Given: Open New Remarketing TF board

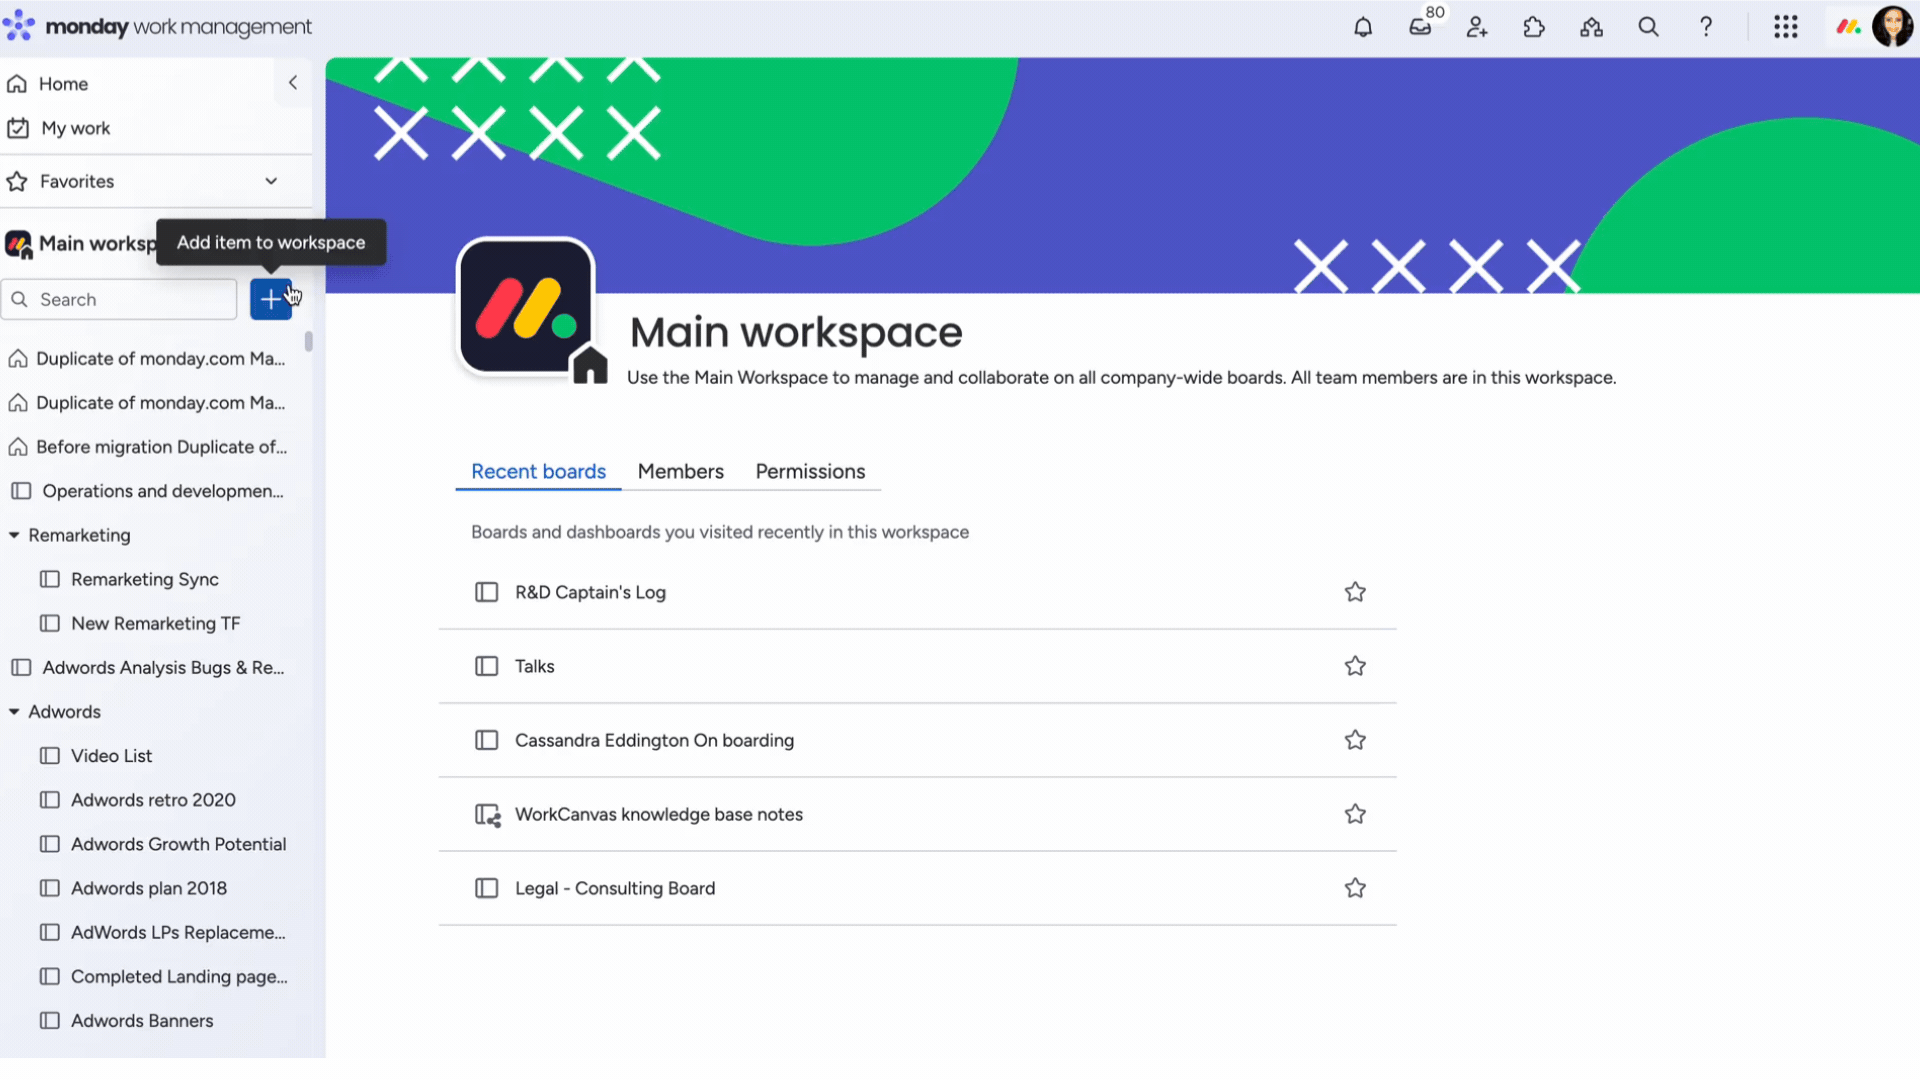Looking at the screenshot, I should click(141, 623).
